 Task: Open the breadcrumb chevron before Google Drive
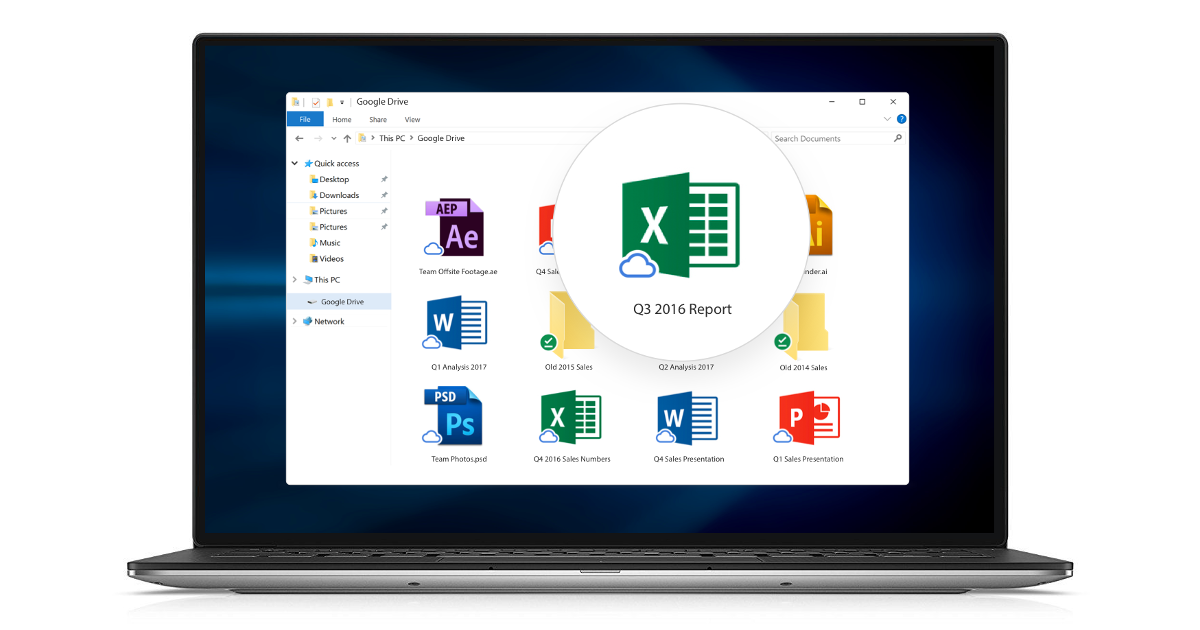[x=411, y=138]
